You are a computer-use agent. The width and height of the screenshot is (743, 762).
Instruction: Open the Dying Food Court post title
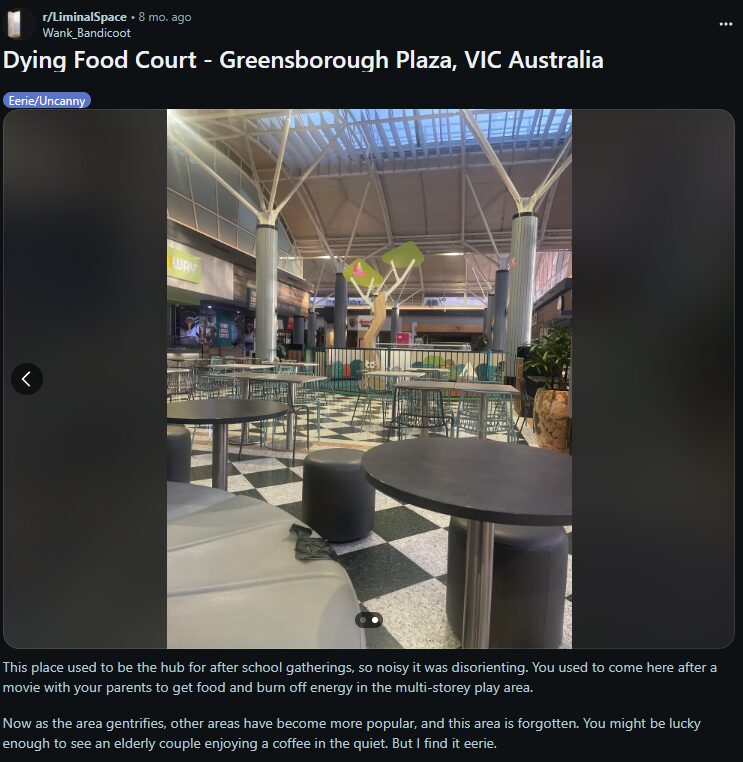coord(303,60)
